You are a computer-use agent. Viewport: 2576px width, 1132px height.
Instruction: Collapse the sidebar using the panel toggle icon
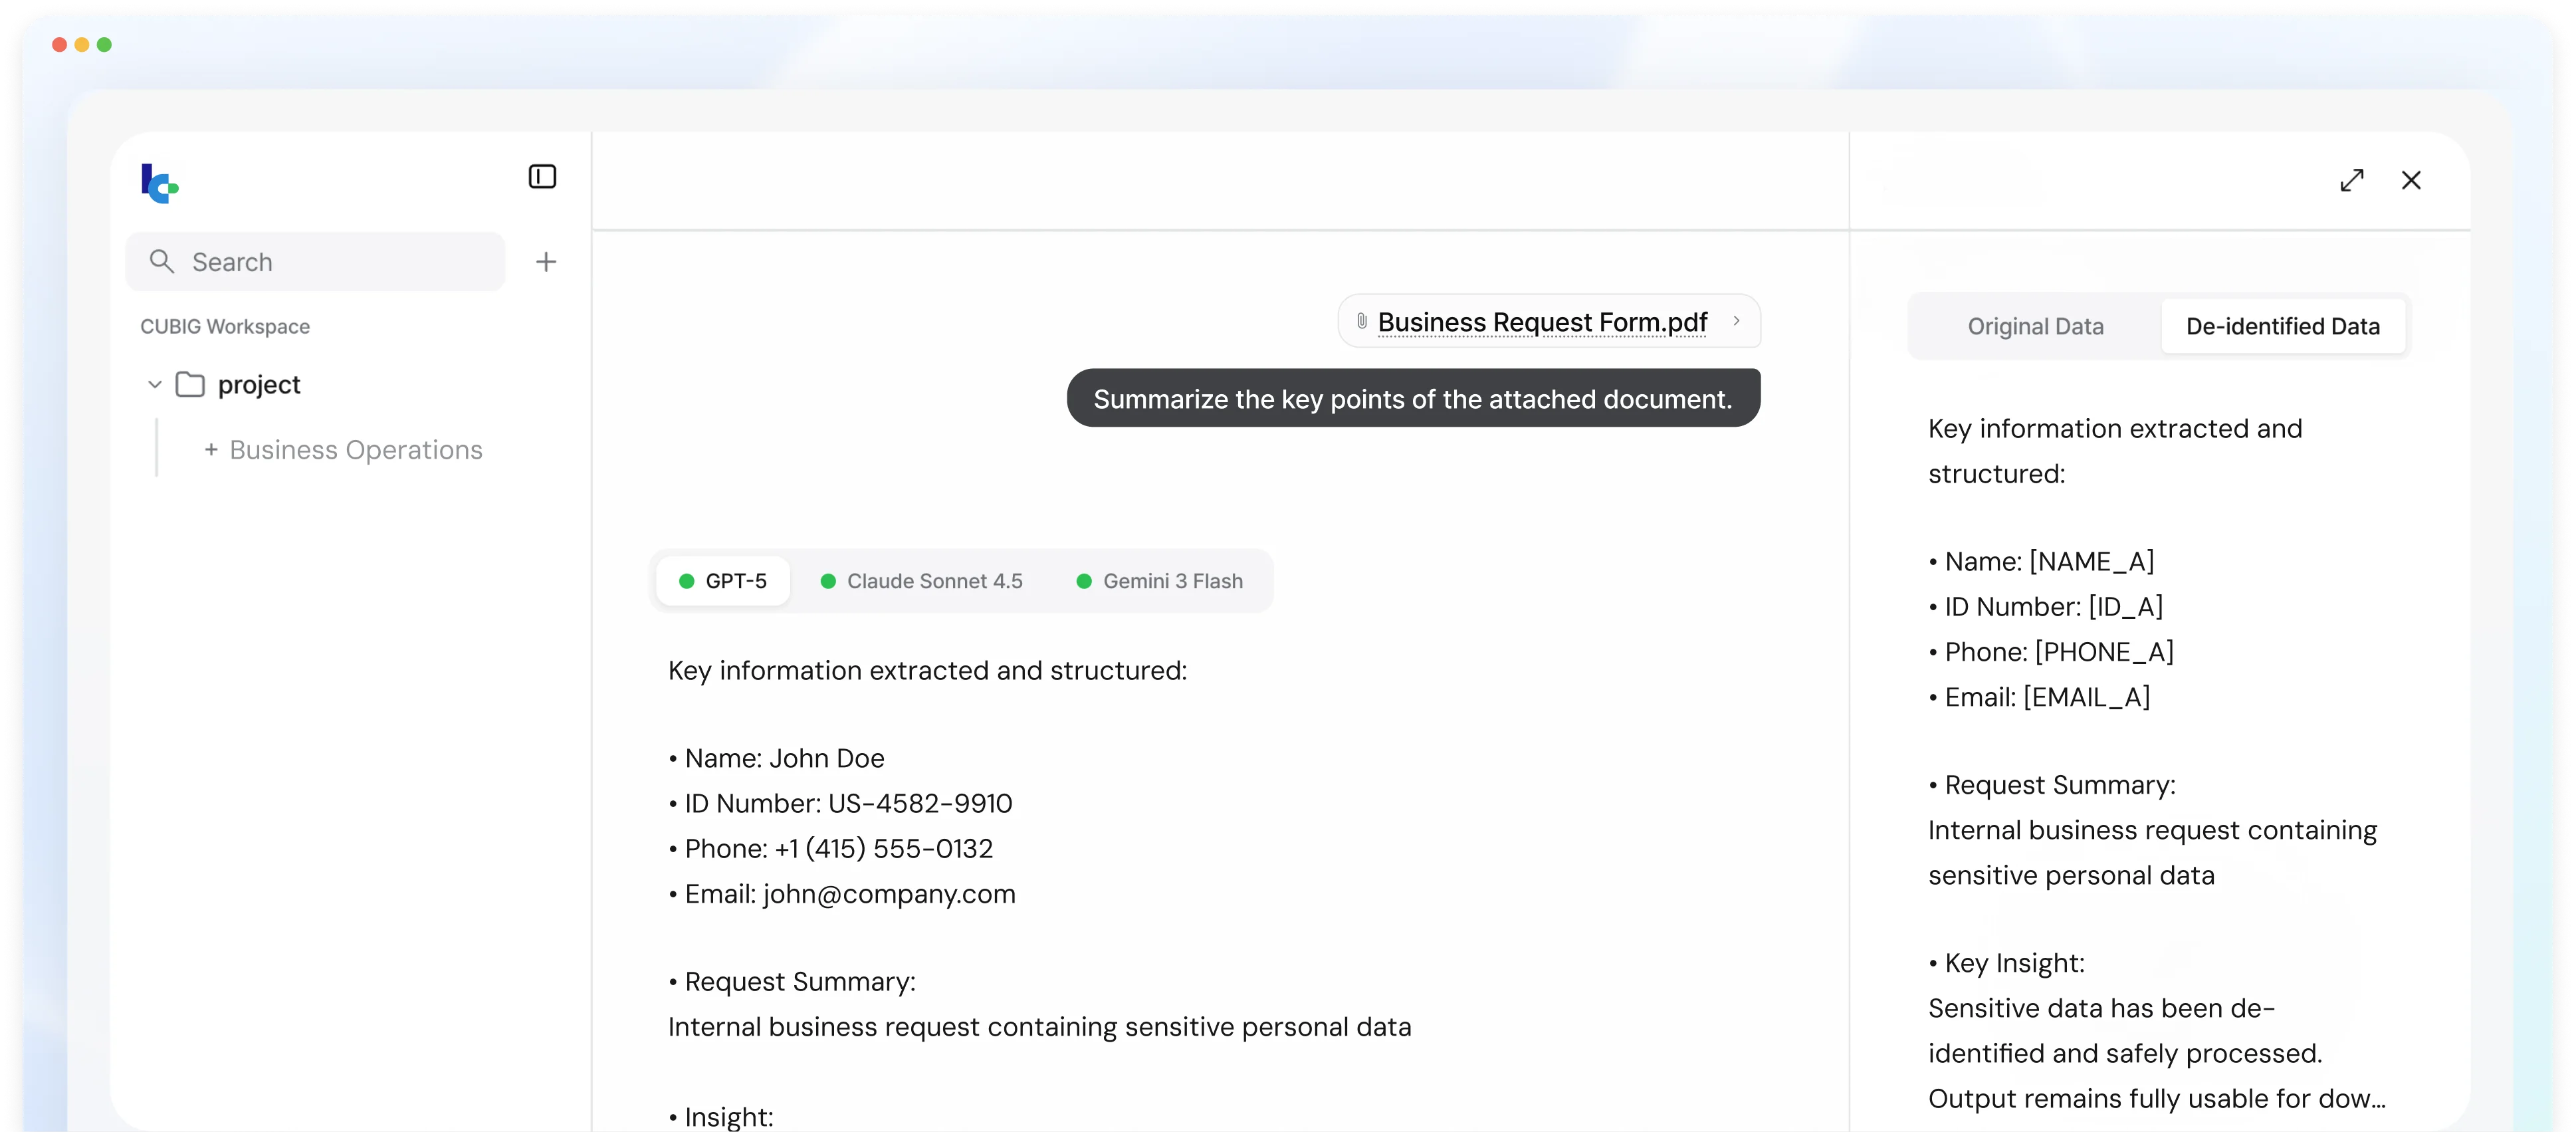coord(541,176)
